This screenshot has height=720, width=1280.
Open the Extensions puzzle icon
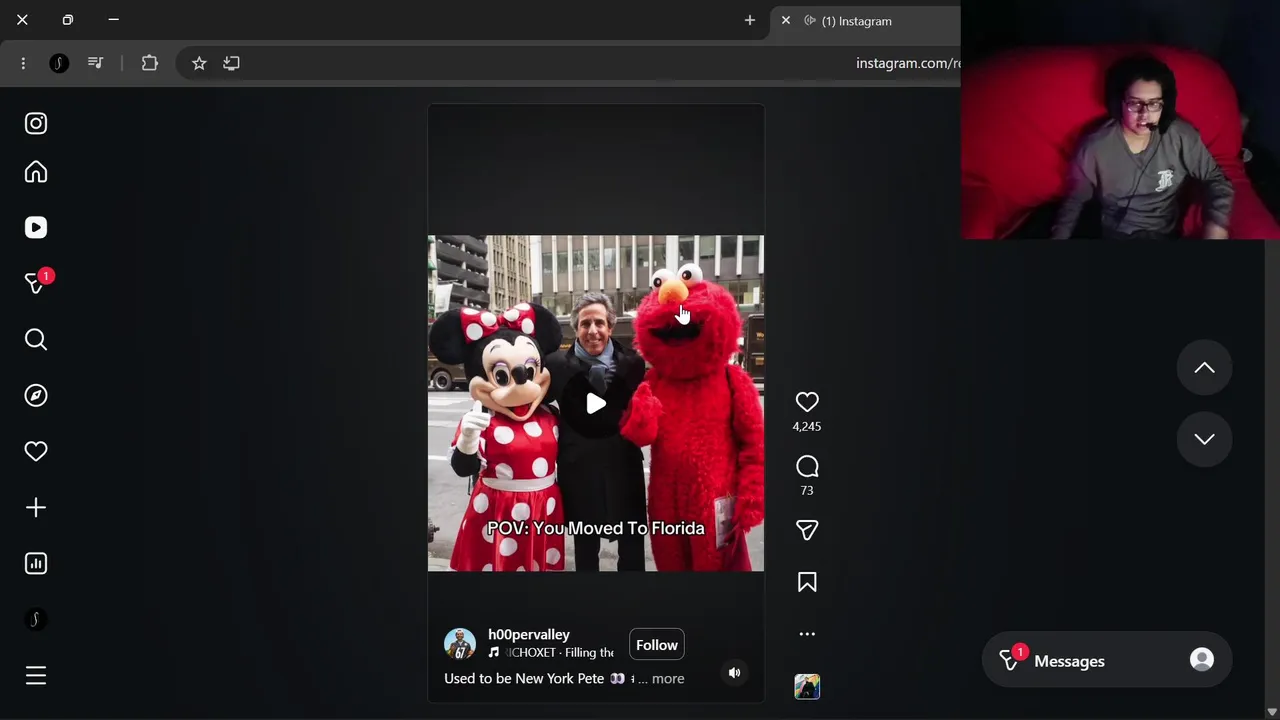point(149,63)
